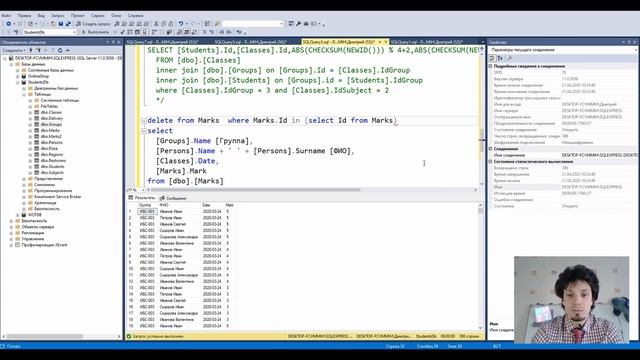
Task: Expand the OnlineShop database node
Action: click(18, 76)
